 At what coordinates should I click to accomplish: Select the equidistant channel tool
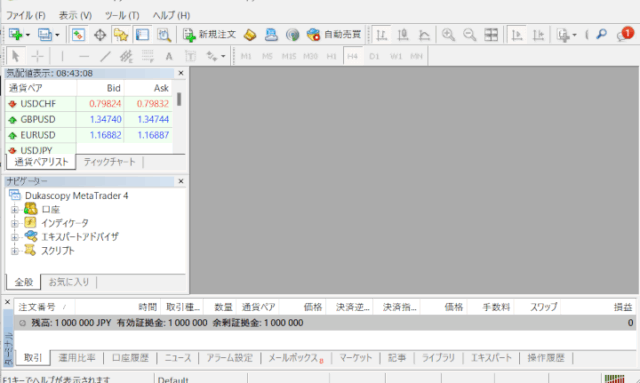coord(126,56)
